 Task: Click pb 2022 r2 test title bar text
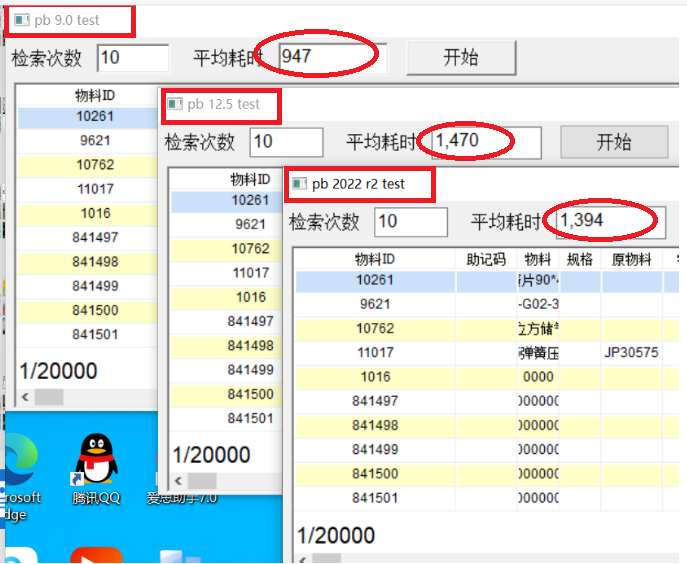(358, 184)
